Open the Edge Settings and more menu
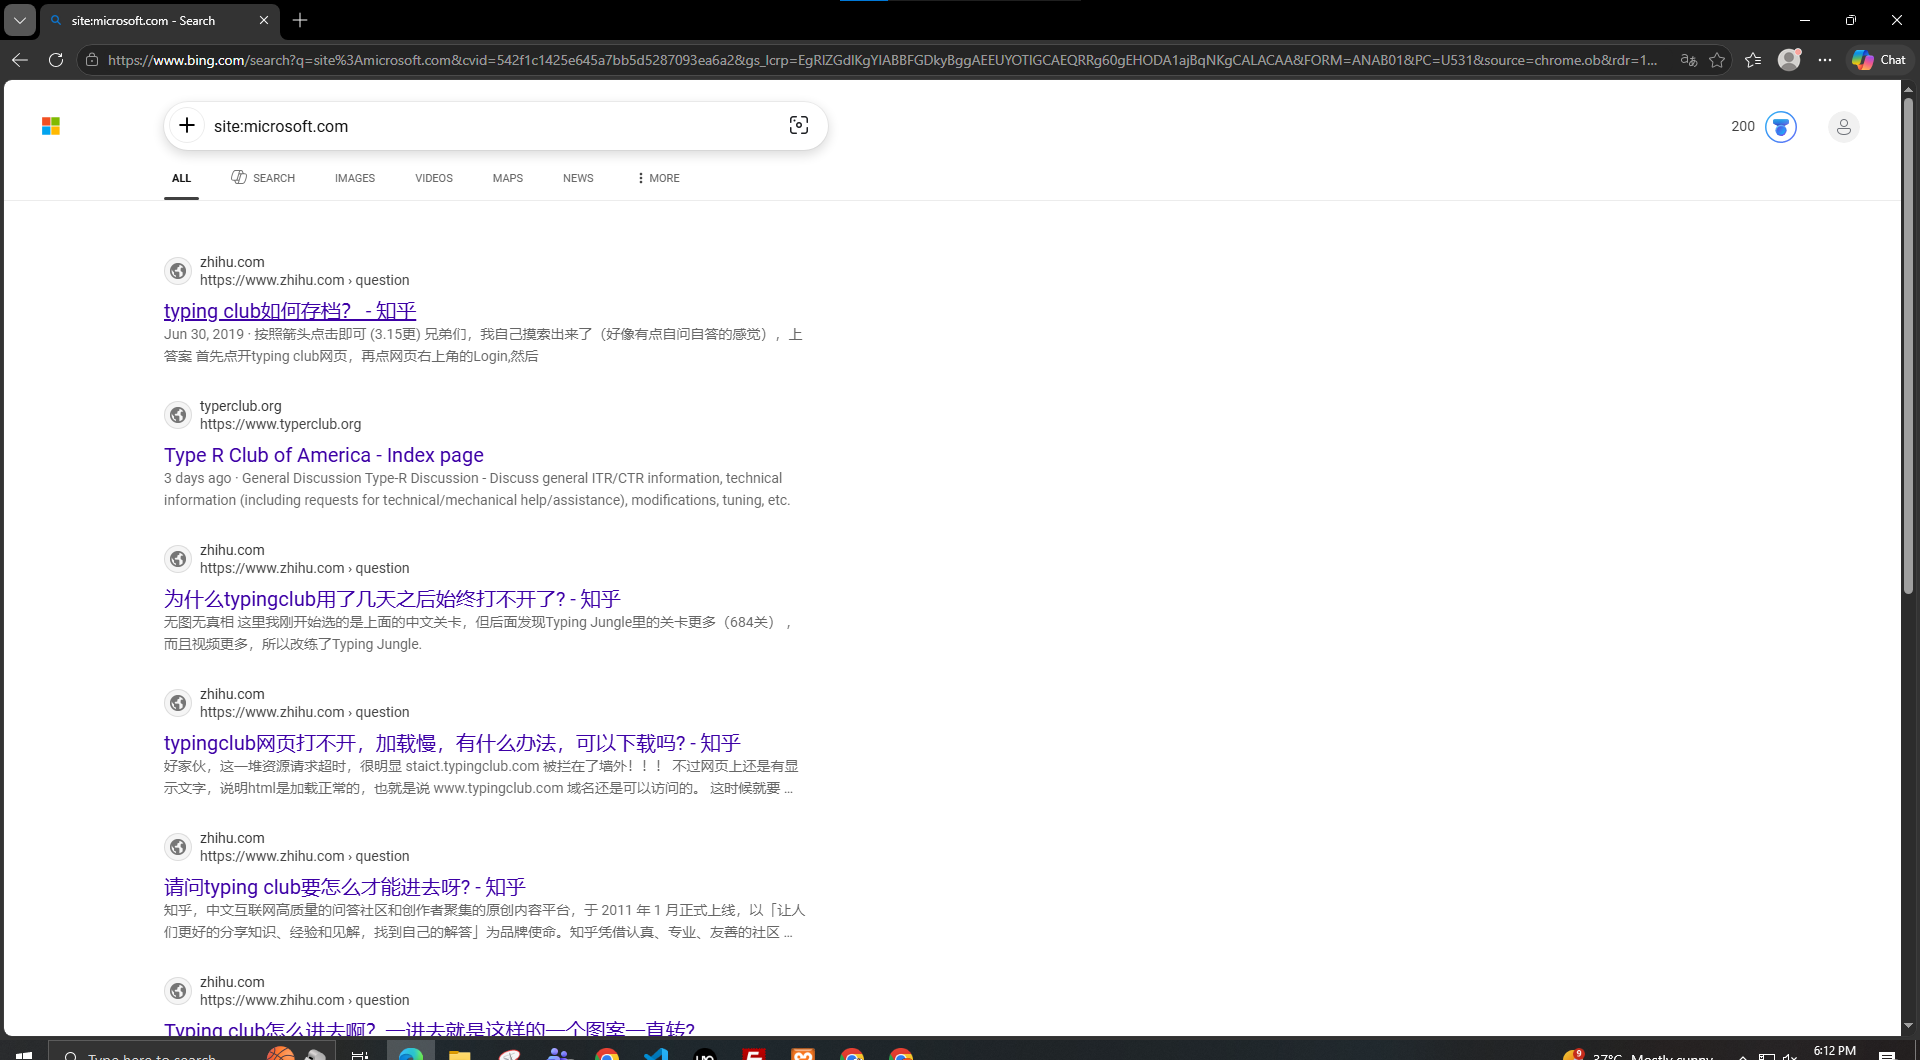 1825,60
